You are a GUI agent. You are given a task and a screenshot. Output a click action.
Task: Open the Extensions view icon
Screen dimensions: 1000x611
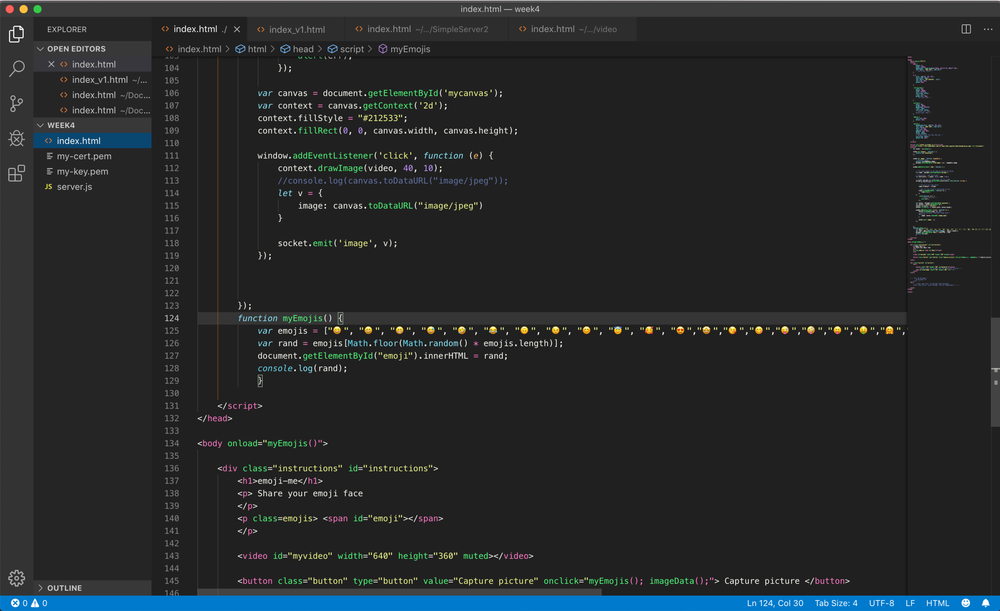[x=16, y=174]
